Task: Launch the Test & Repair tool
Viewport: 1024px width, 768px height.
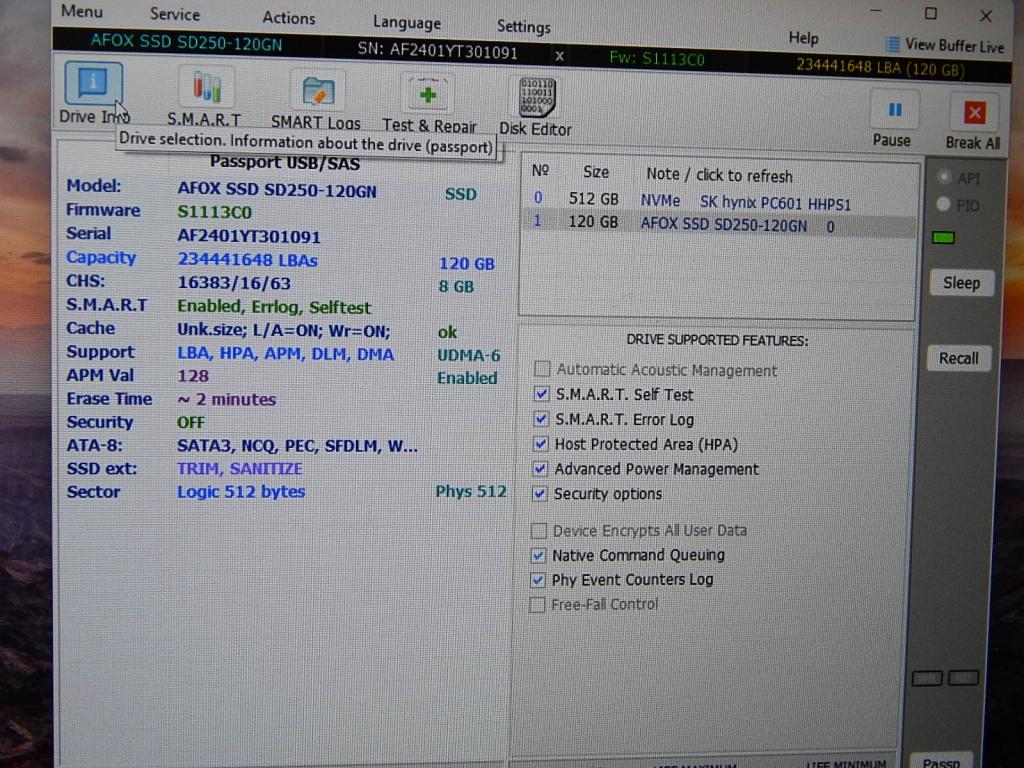Action: (428, 96)
